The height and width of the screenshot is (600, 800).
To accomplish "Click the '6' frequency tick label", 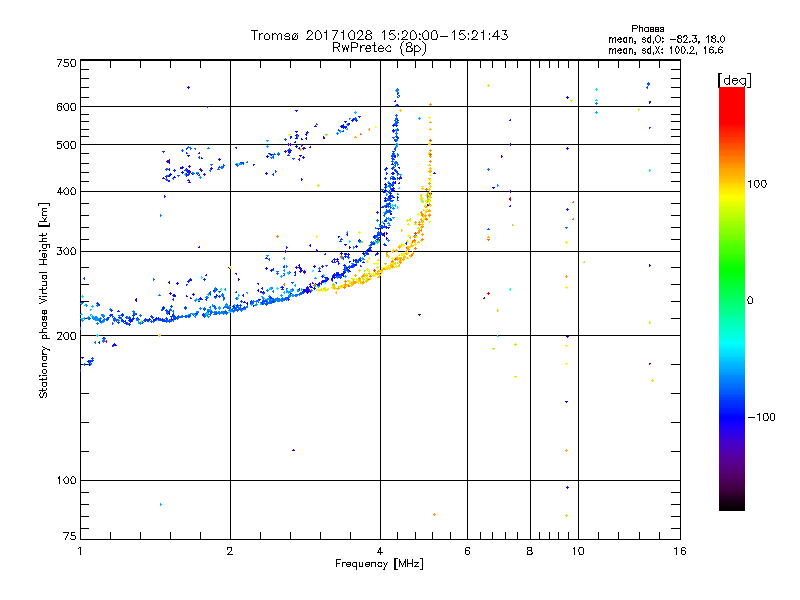I will click(467, 551).
